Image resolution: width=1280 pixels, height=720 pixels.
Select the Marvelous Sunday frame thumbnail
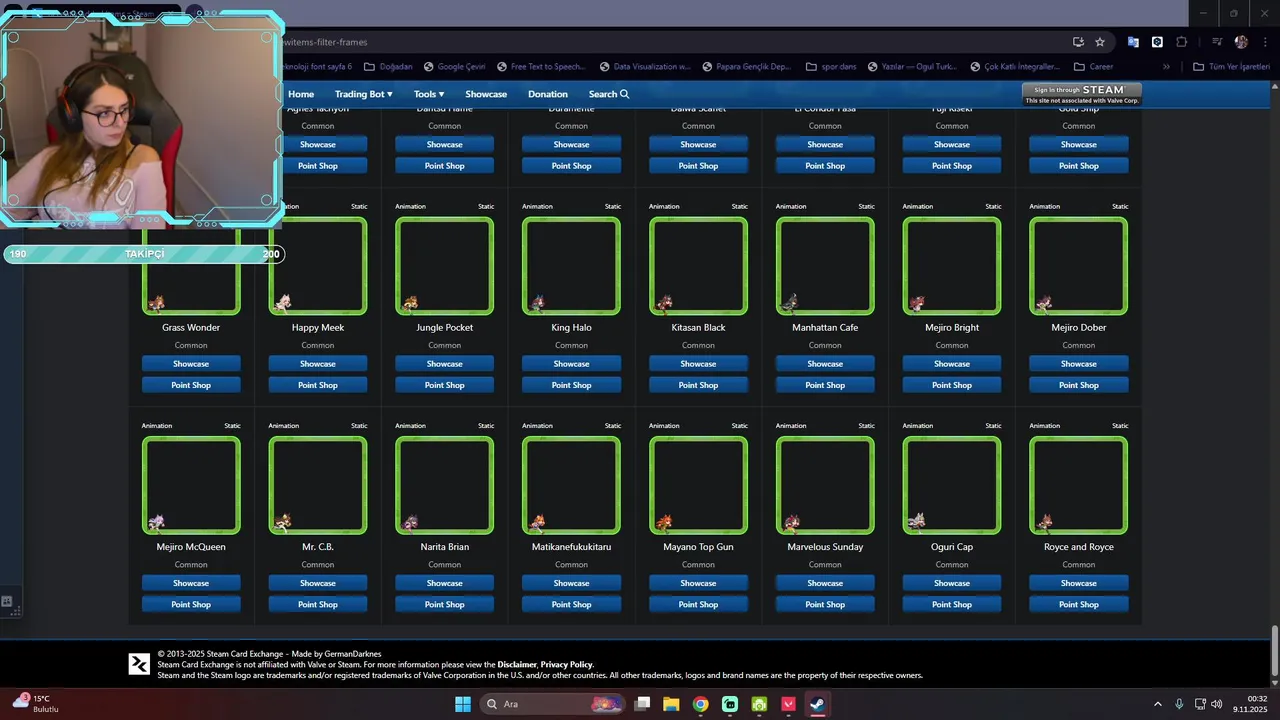825,485
